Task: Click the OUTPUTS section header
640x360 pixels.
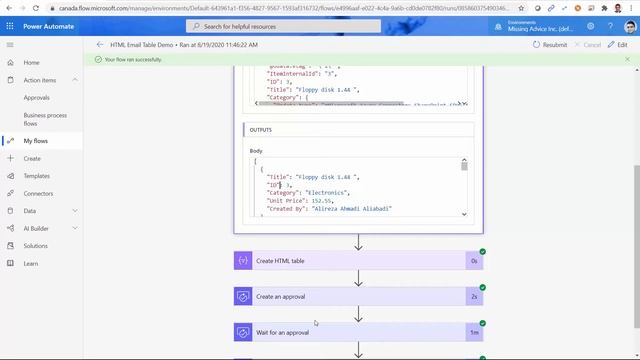Action: pyautogui.click(x=358, y=130)
